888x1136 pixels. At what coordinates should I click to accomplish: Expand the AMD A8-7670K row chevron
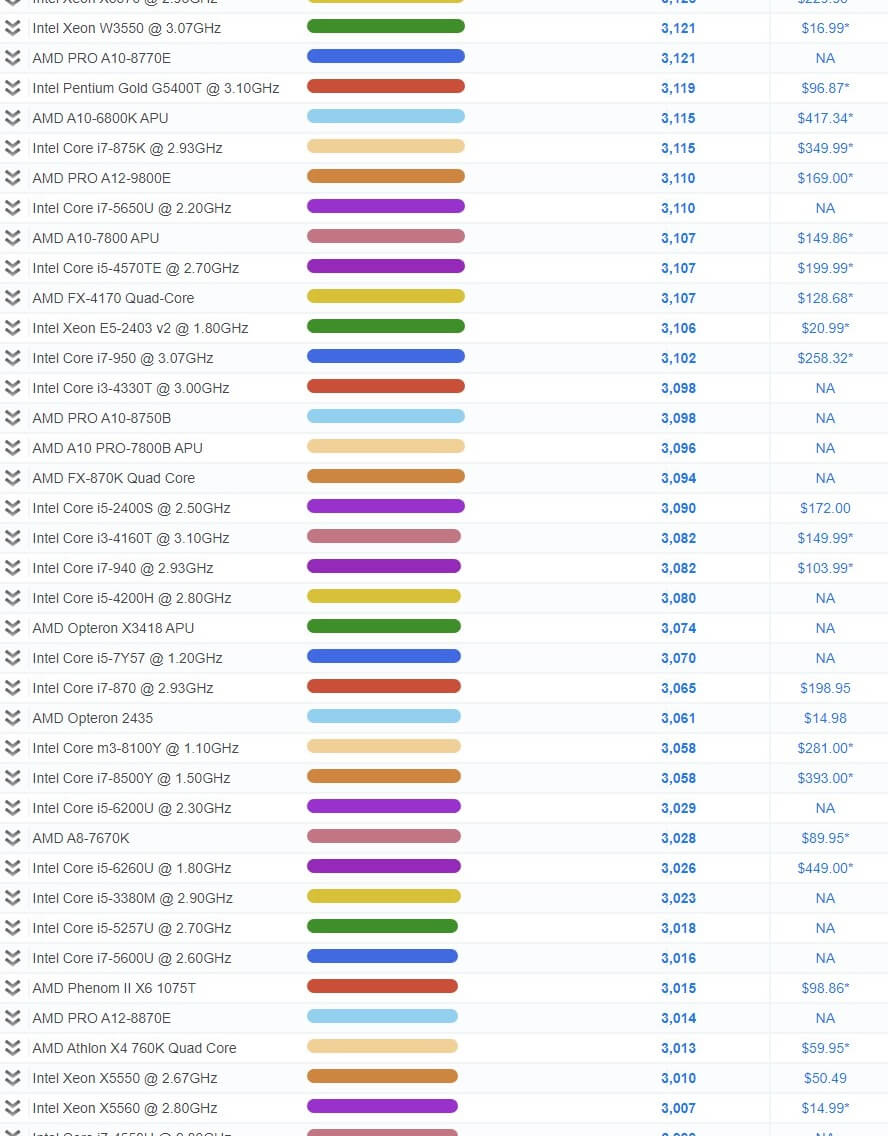[12, 838]
